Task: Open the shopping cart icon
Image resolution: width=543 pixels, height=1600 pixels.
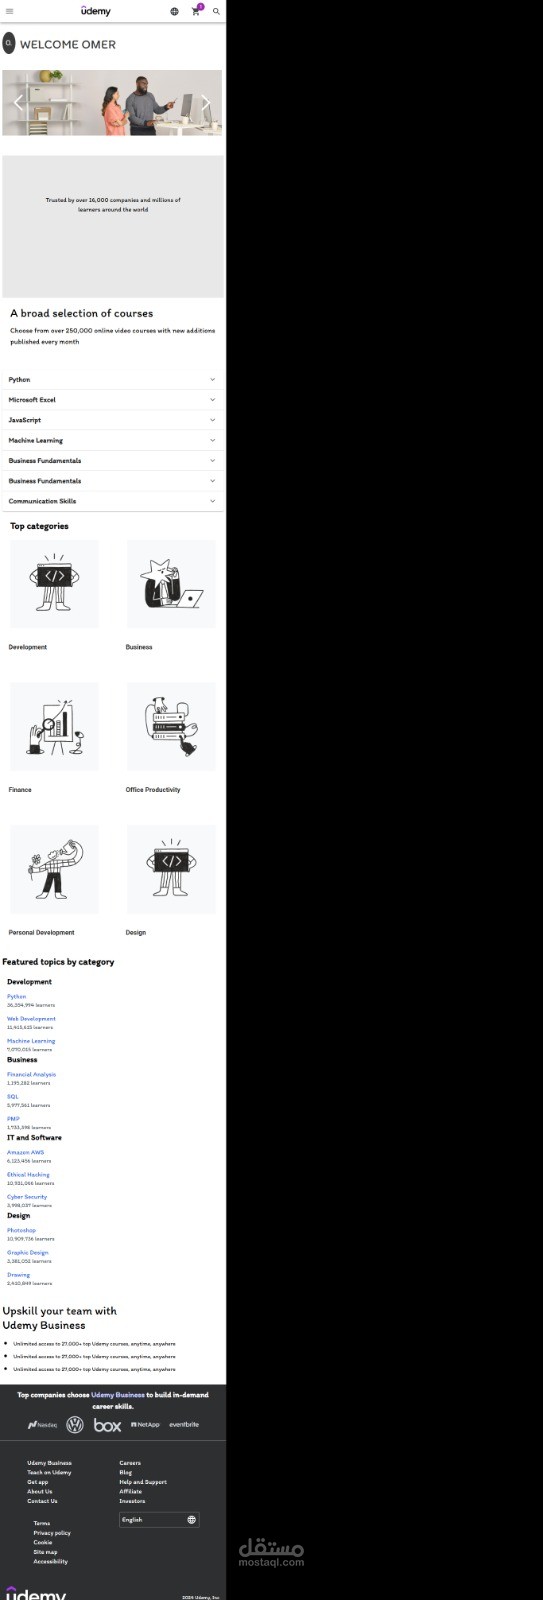Action: coord(196,12)
